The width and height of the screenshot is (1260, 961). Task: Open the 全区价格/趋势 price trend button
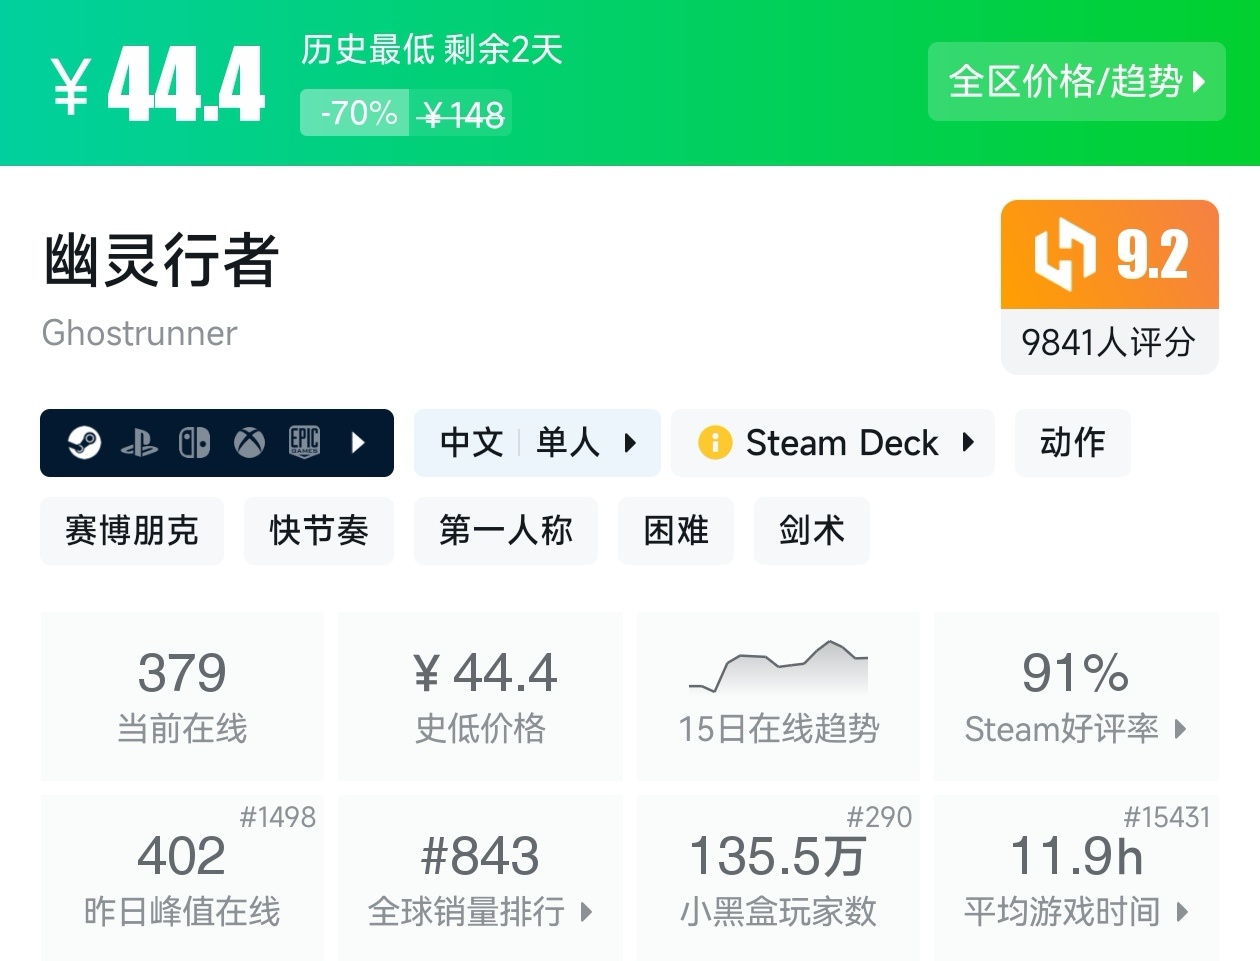(1076, 82)
